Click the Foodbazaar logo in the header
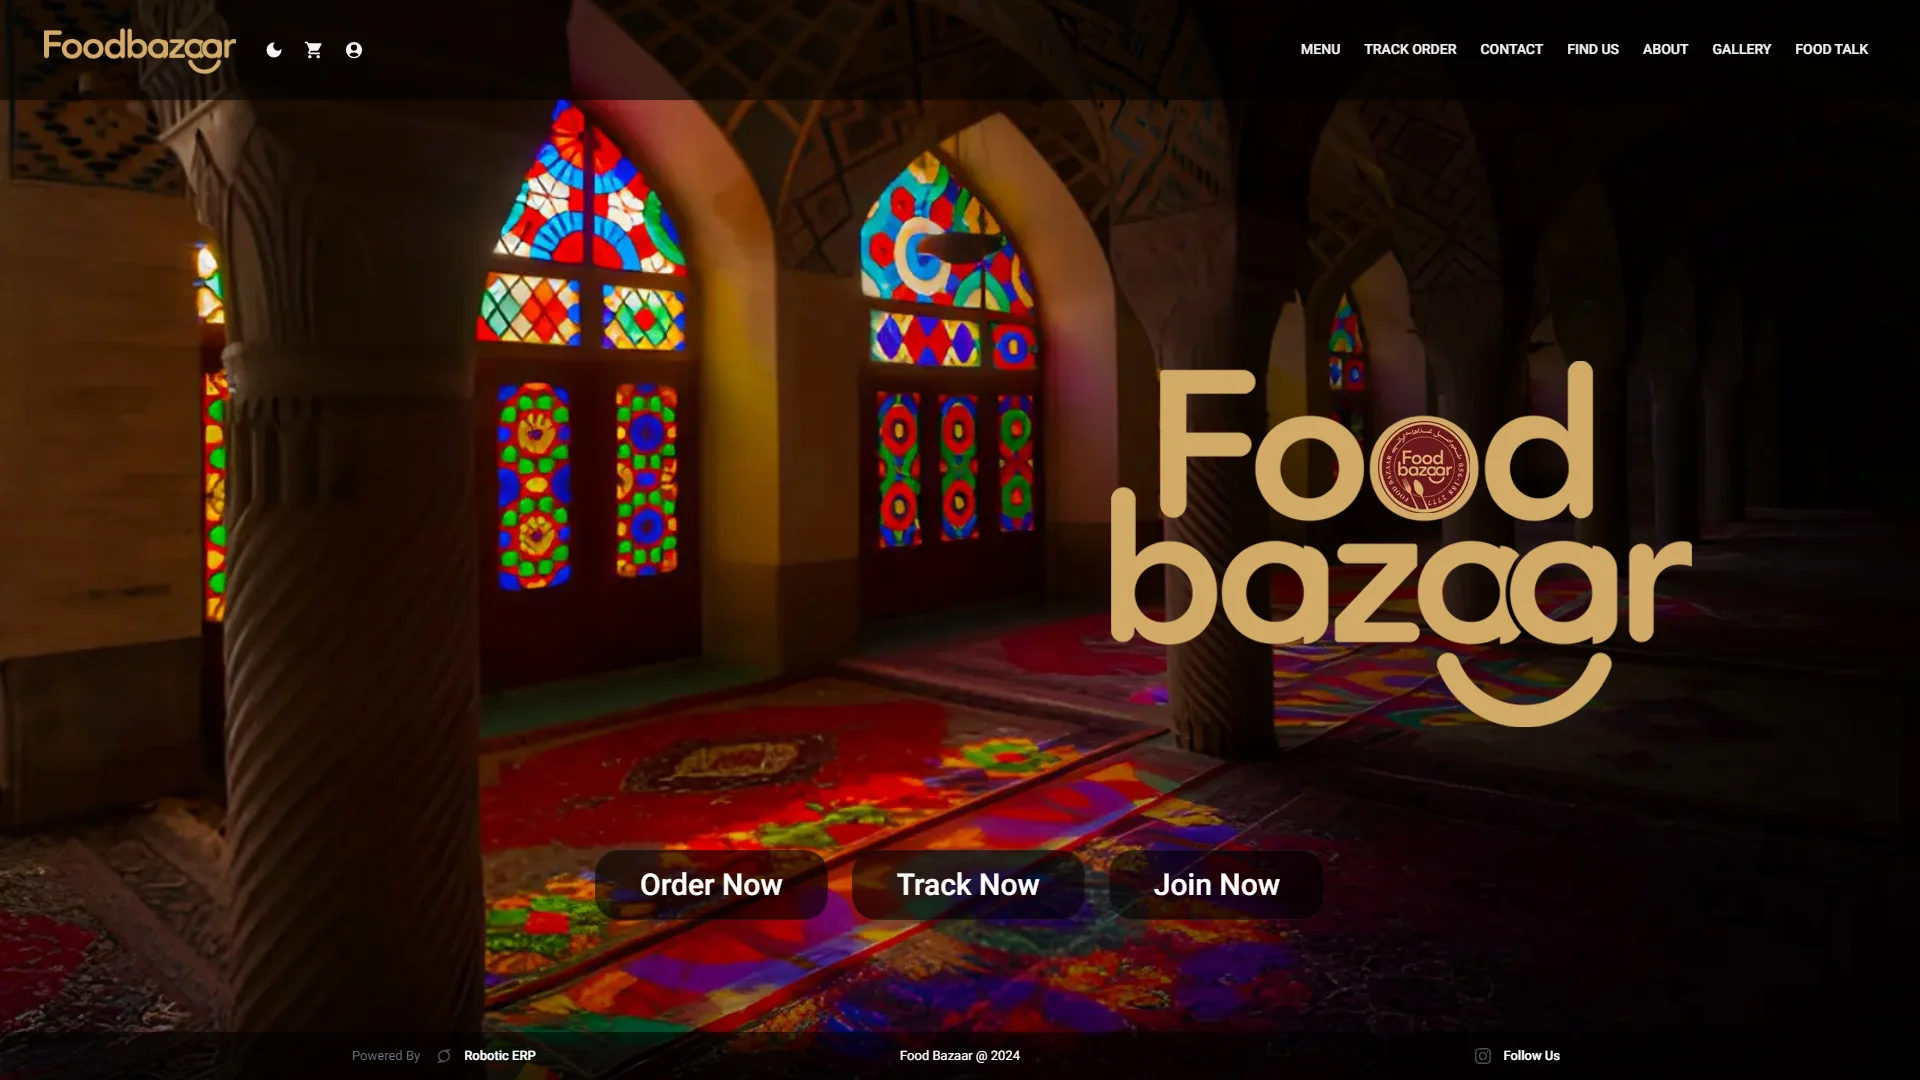The image size is (1920, 1080). coord(139,50)
